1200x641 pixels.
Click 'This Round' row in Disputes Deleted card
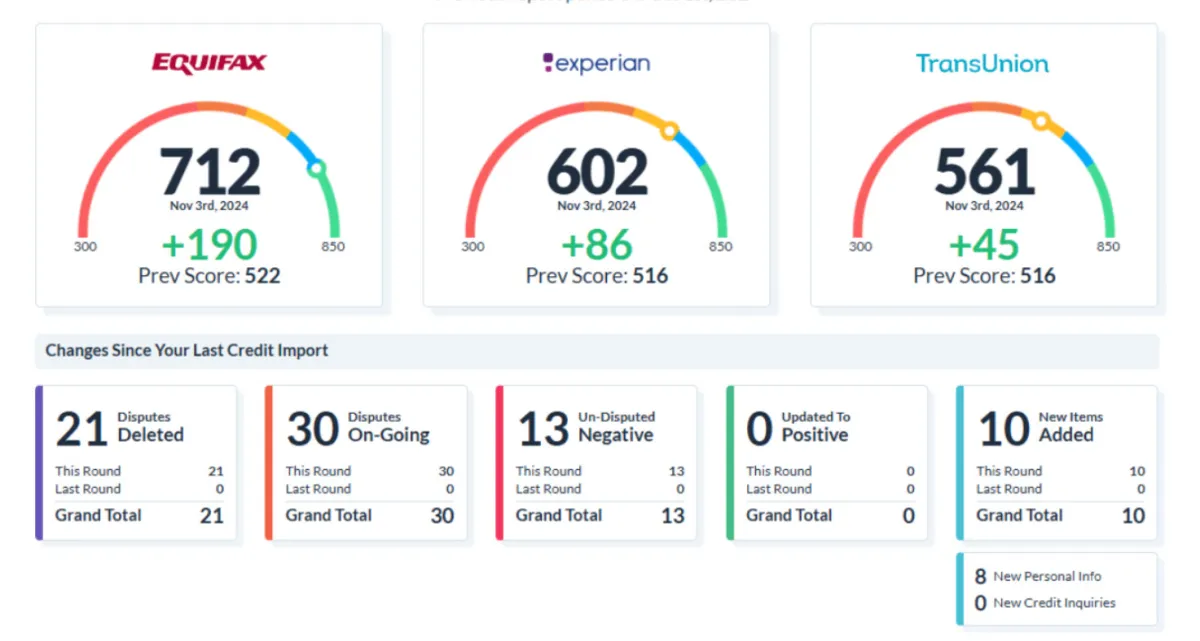click(x=139, y=471)
